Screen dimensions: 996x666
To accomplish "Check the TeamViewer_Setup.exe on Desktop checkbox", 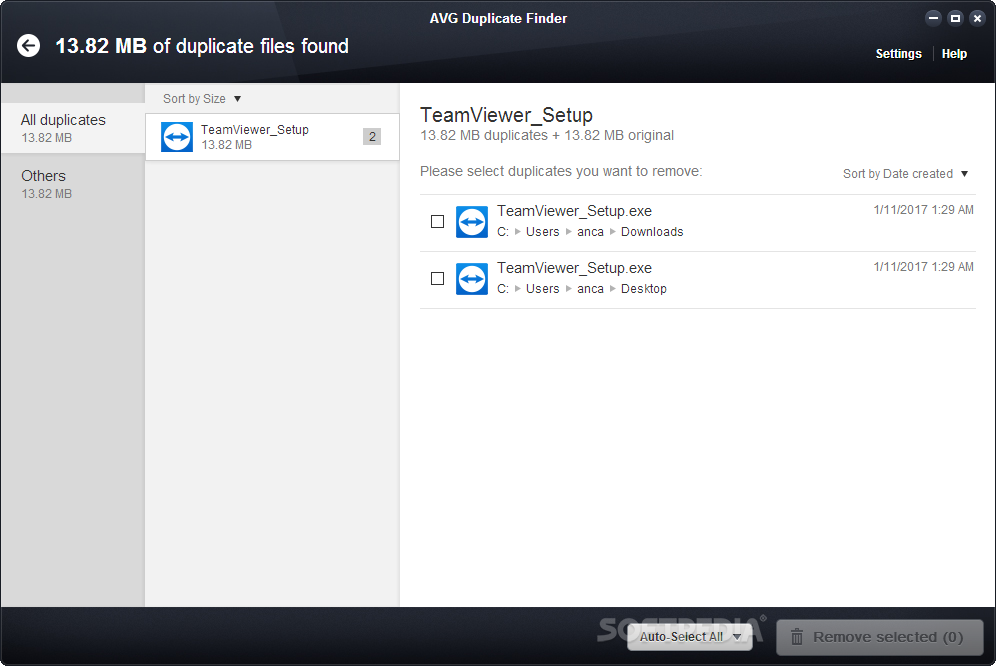I will [x=437, y=278].
